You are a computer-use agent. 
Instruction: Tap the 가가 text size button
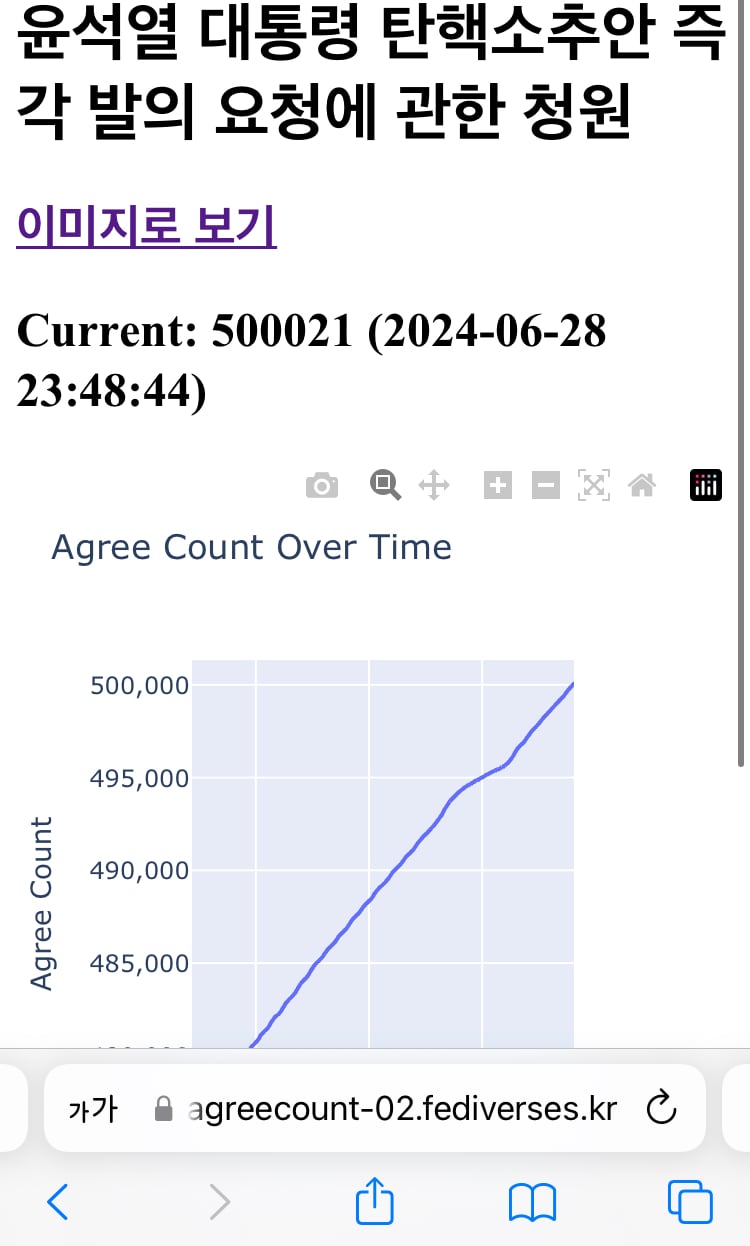(93, 1109)
